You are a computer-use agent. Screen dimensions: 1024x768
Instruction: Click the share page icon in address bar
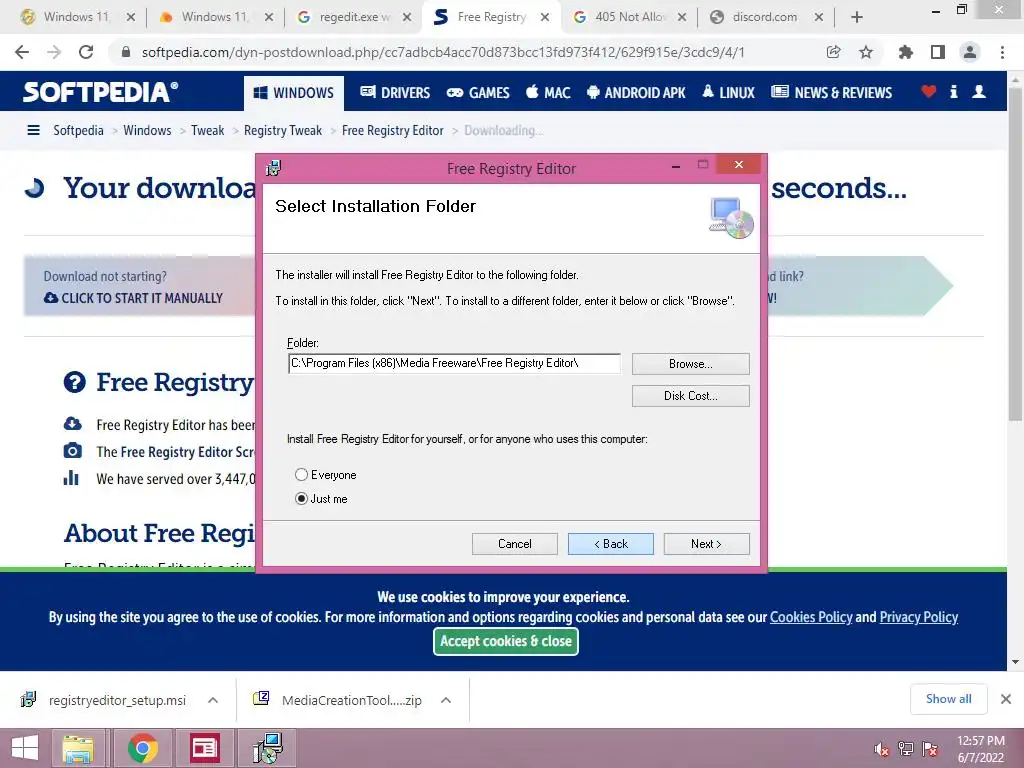coord(833,52)
